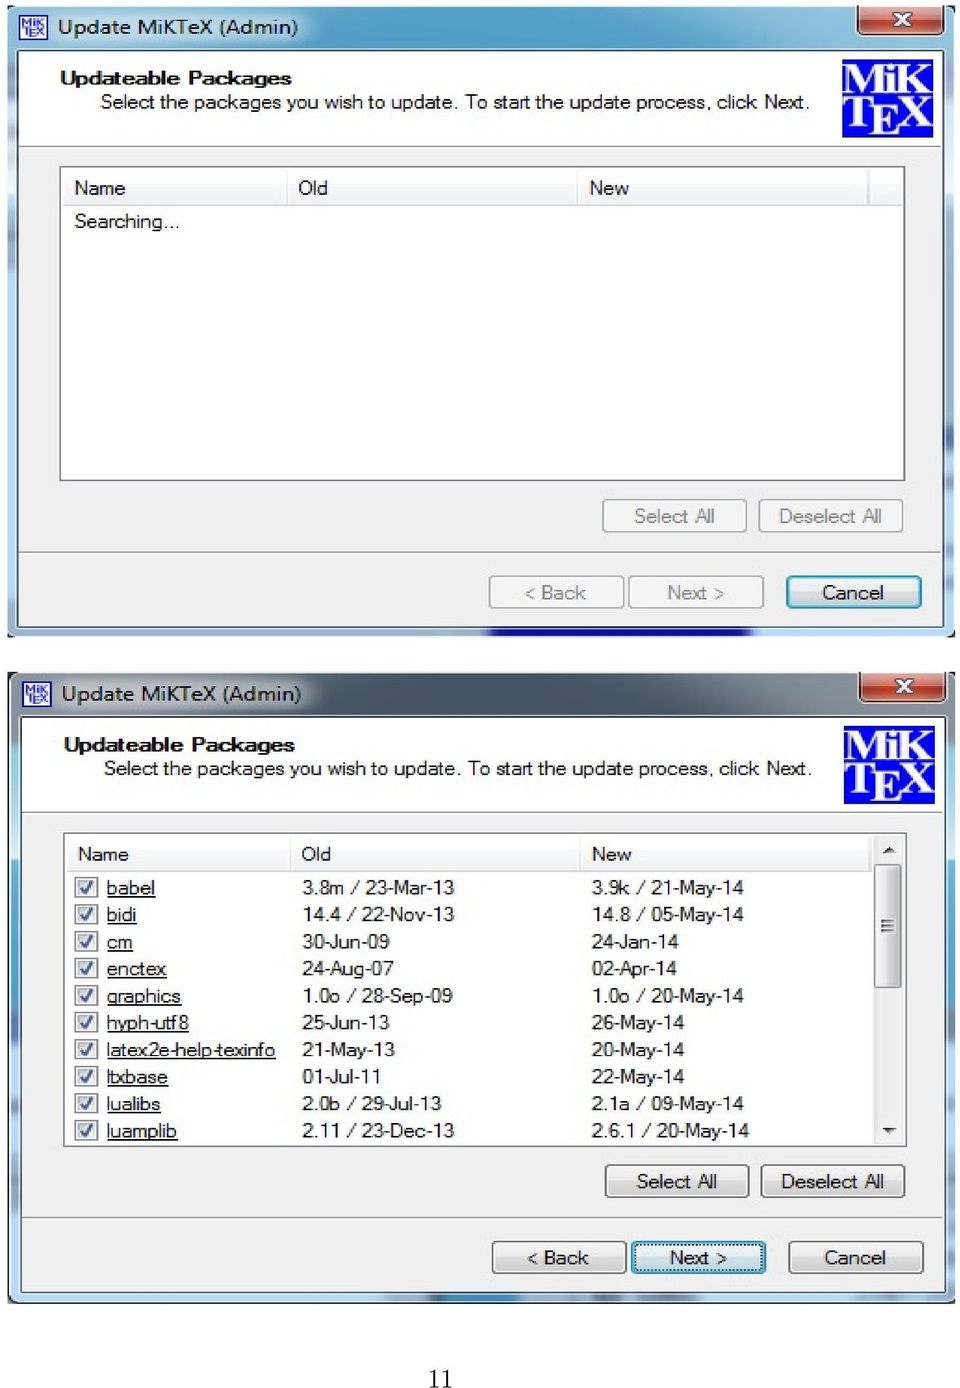Viewport: 960px width, 1388px height.
Task: Click new version 2.1a / 09-May-14
Action: [x=667, y=1103]
